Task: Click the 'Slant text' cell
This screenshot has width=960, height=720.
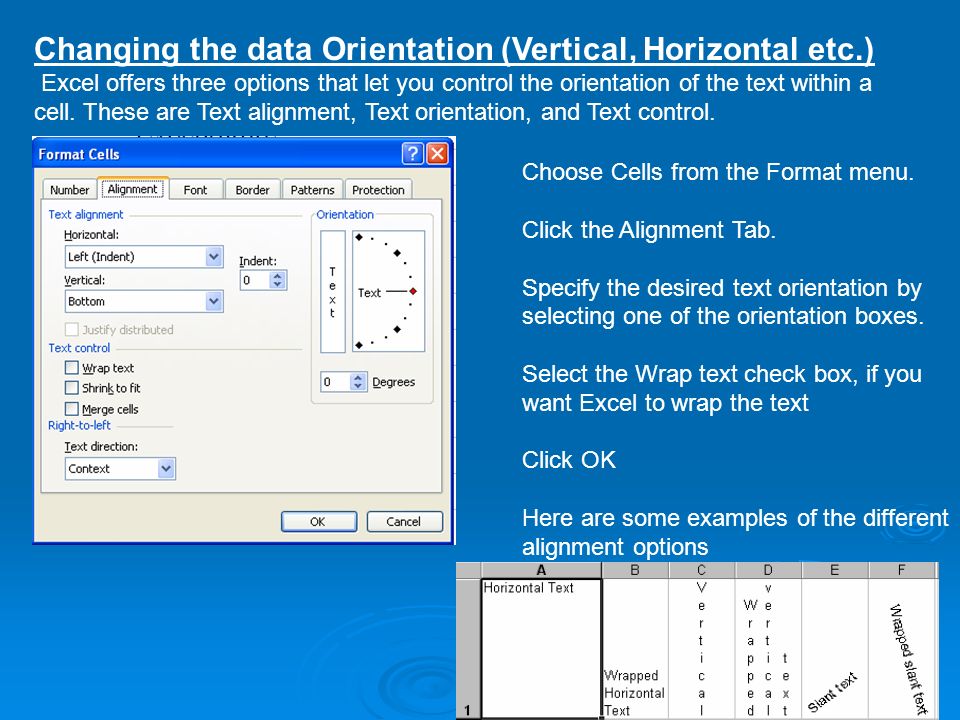Action: point(835,648)
